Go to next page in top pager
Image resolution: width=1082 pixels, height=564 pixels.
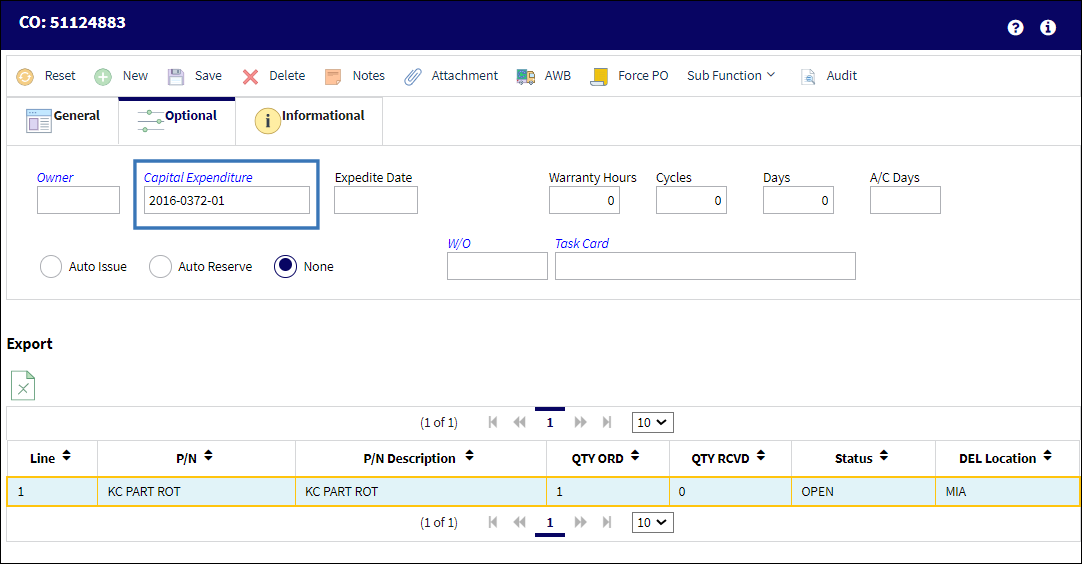coord(580,422)
